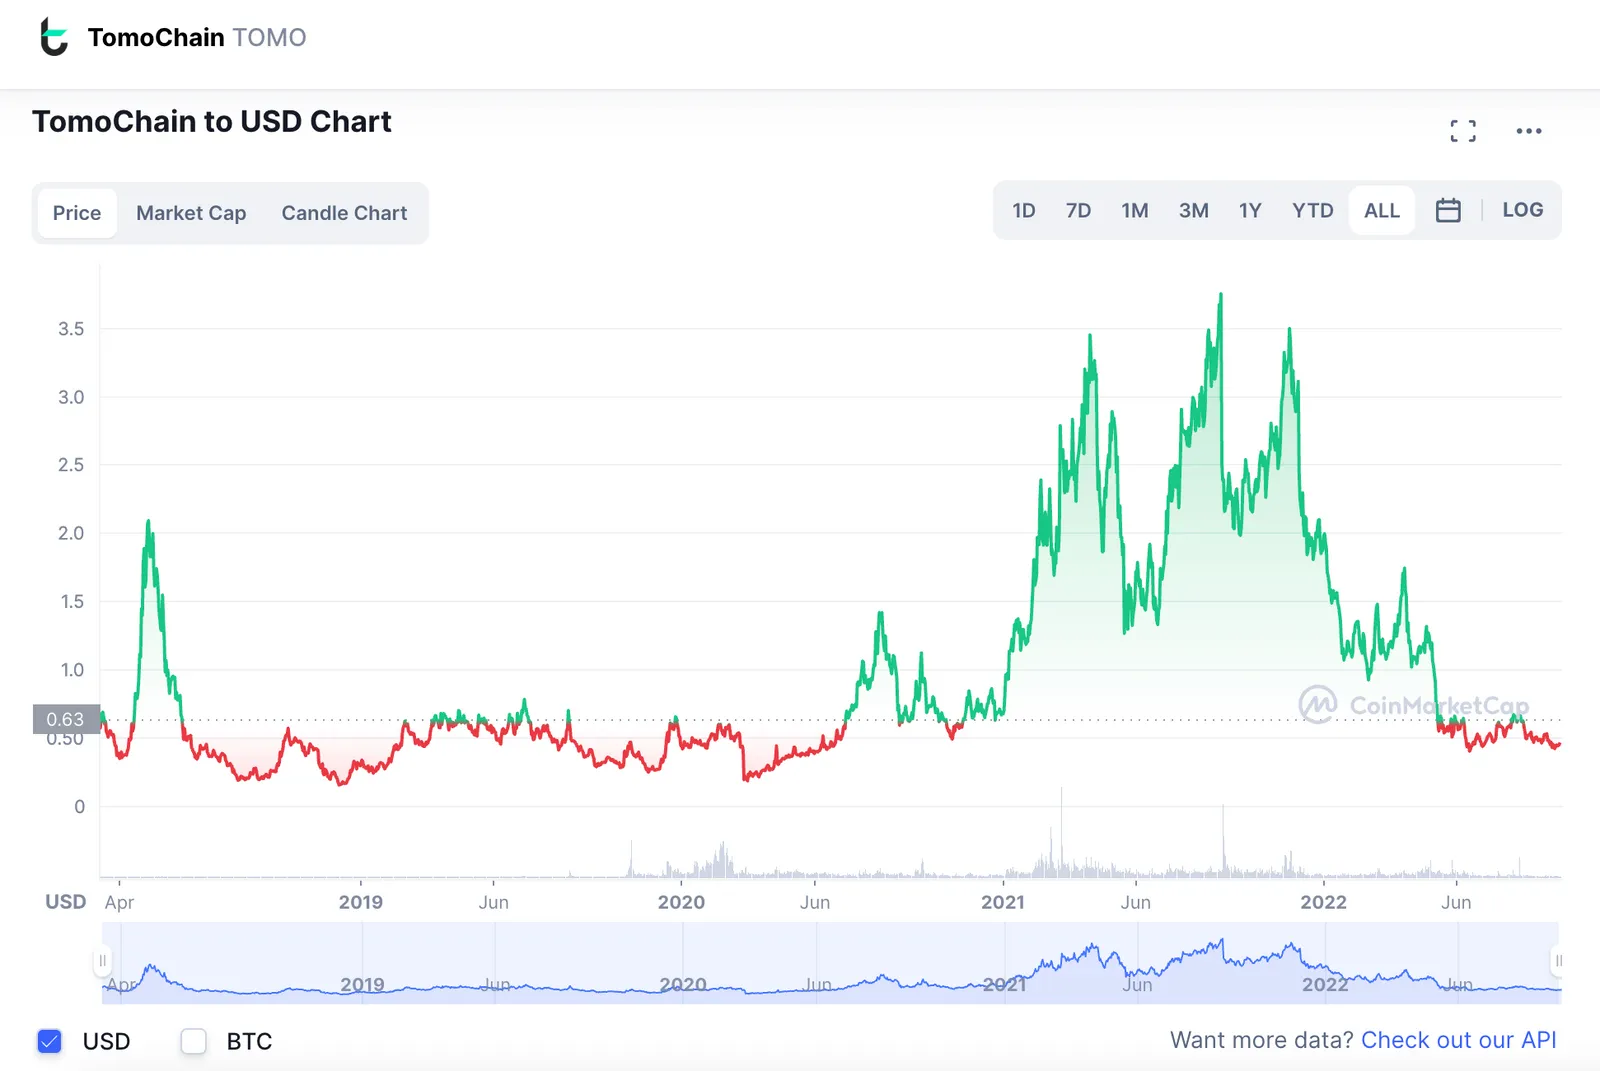The image size is (1600, 1071).
Task: Toggle LOG scale on the chart
Action: pos(1522,210)
